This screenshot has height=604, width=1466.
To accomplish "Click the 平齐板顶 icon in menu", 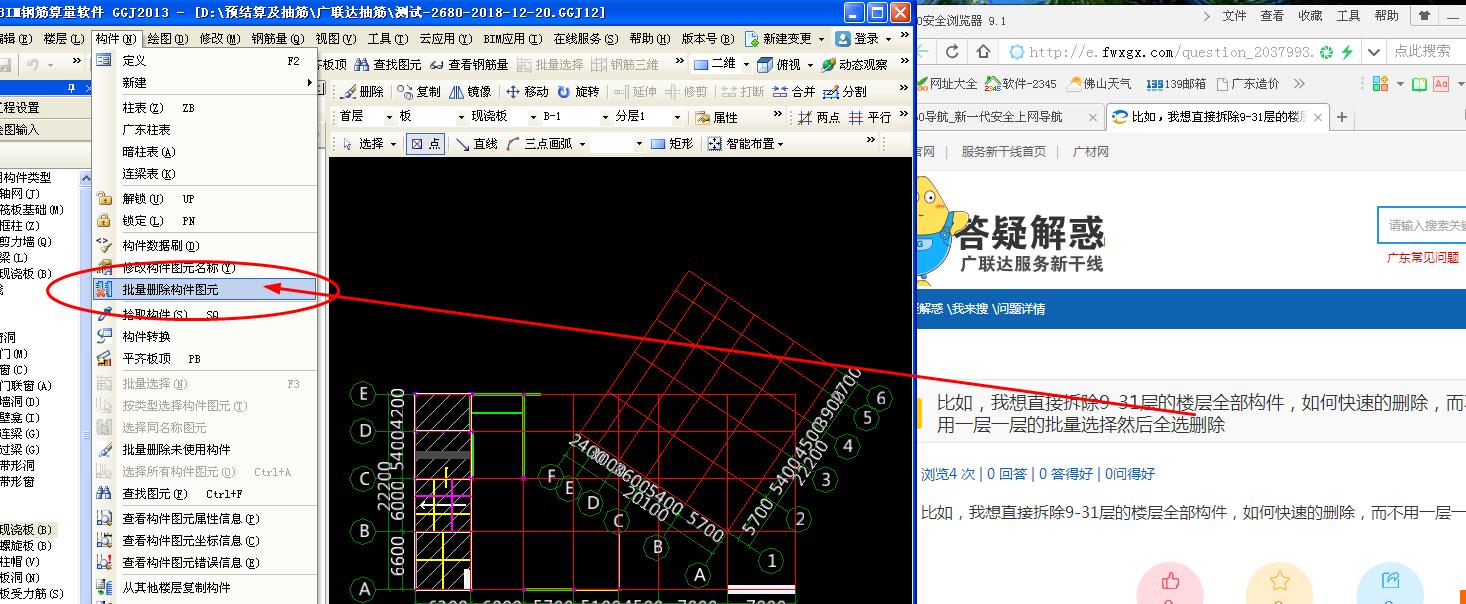I will coord(104,358).
